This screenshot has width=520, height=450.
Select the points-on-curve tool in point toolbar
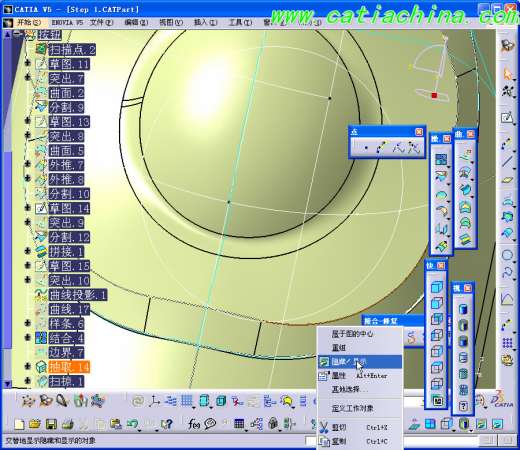tap(381, 147)
